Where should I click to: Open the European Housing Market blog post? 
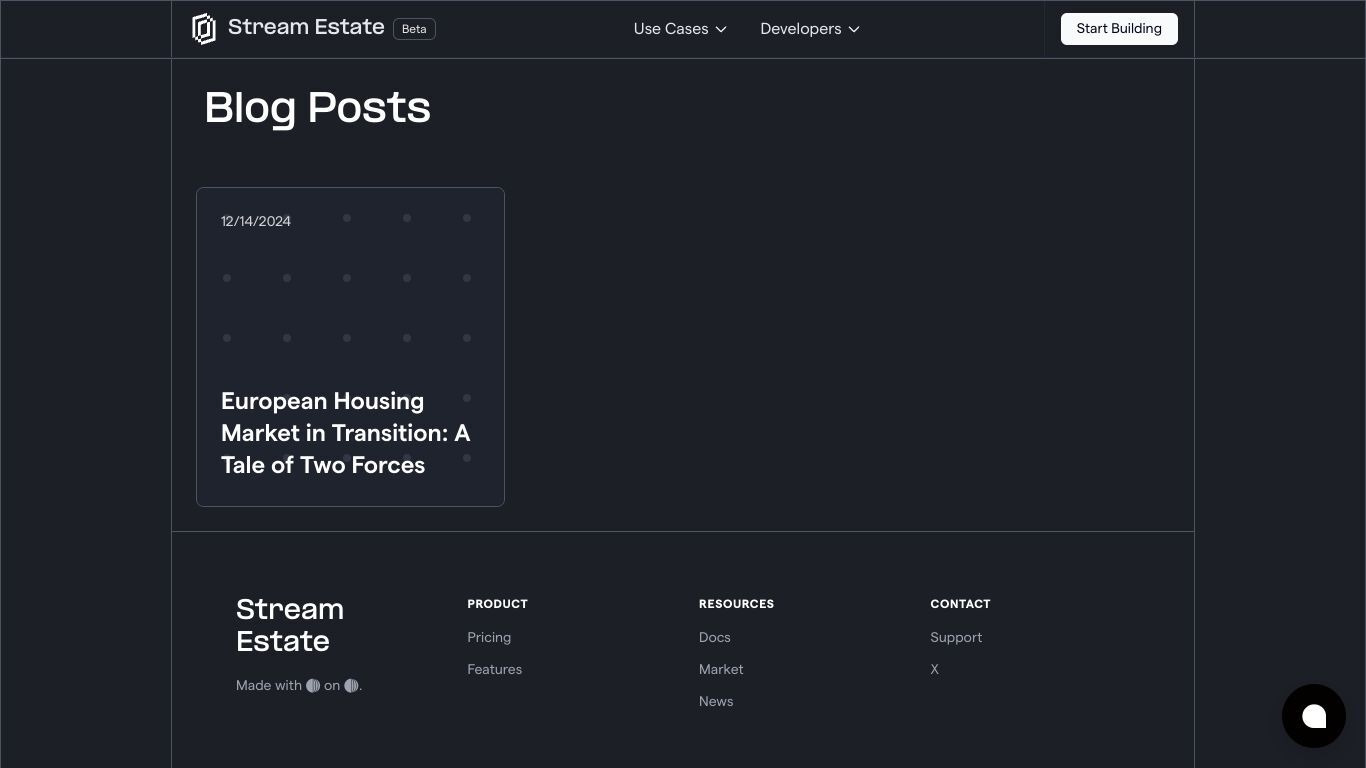click(350, 347)
